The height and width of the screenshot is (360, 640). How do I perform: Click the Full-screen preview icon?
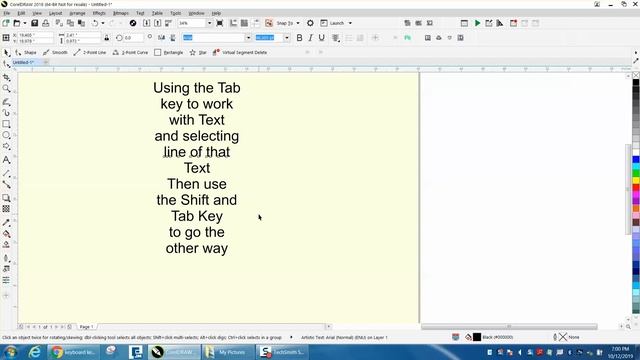220,23
